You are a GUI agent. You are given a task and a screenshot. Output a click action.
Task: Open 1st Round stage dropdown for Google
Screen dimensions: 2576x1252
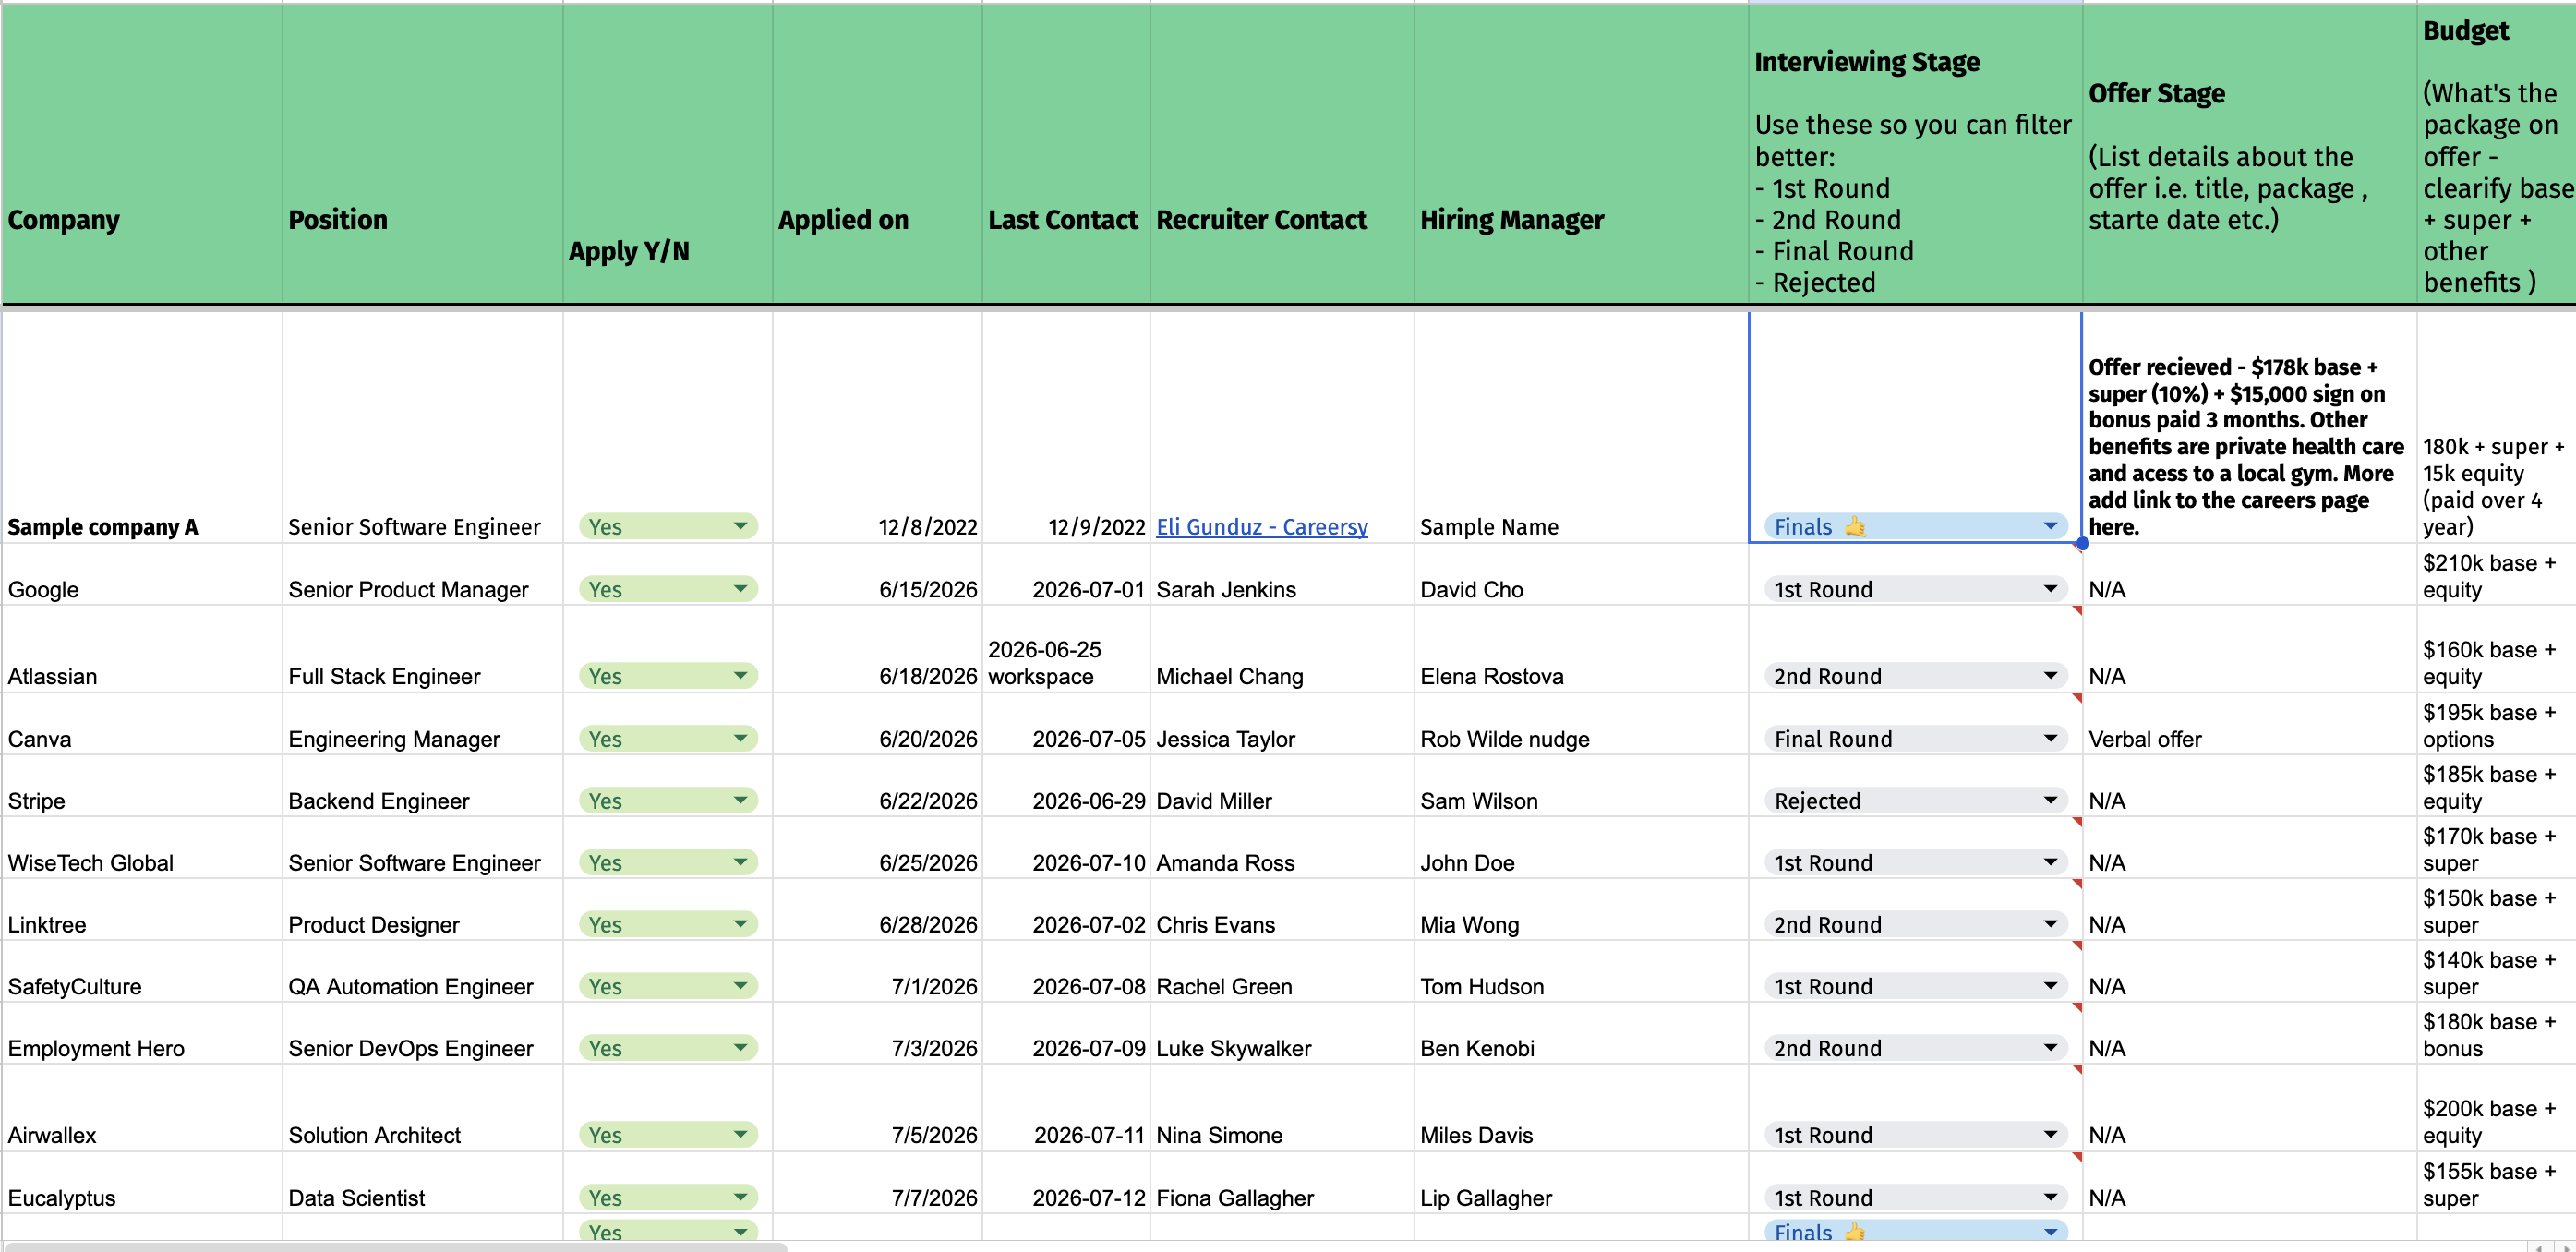1915,589
